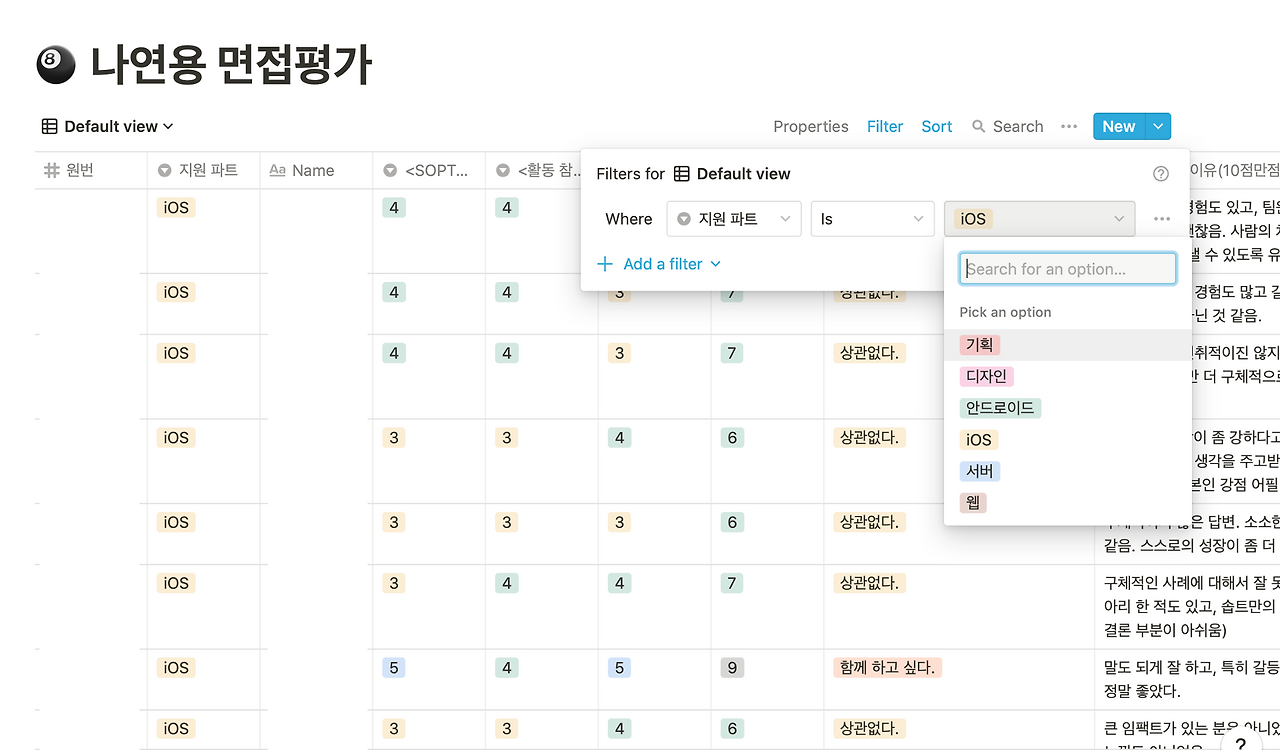Viewport: 1280px width, 750px height.
Task: Click the Name header Aa text icon
Action: [278, 171]
